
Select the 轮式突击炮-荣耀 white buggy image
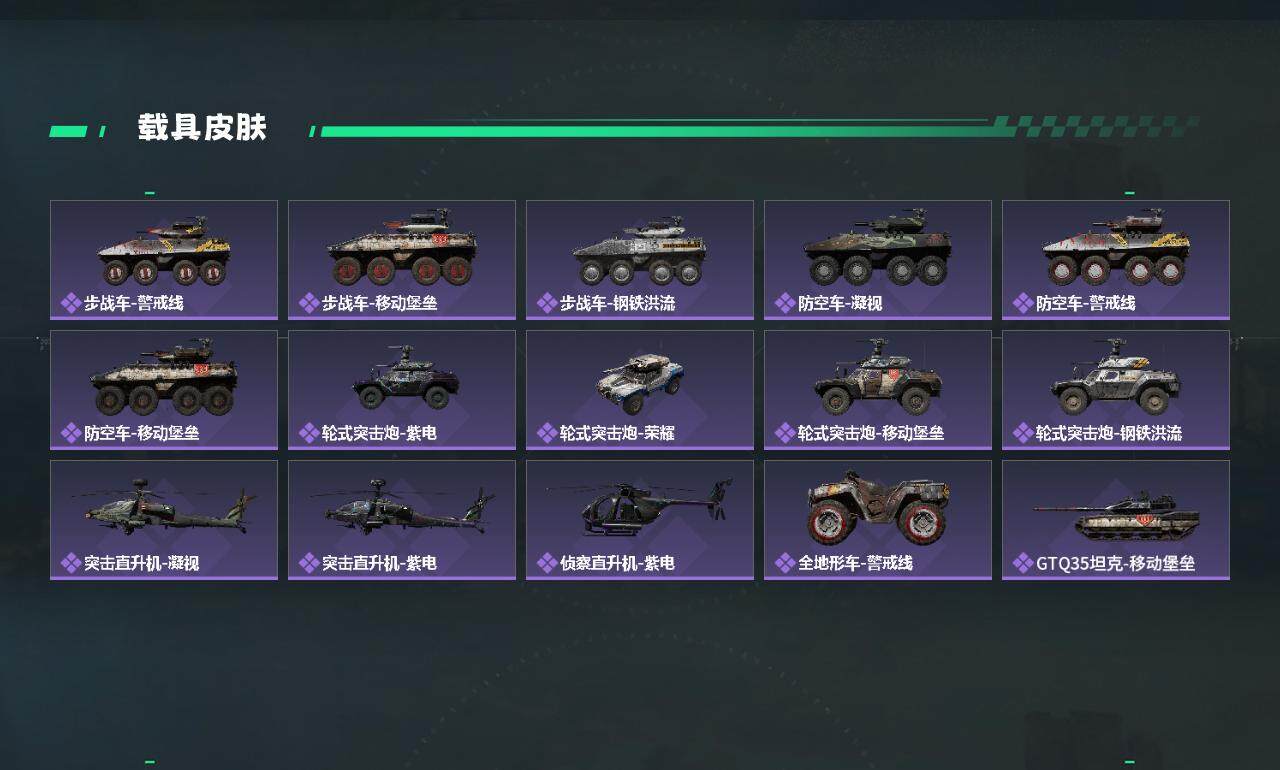click(640, 383)
